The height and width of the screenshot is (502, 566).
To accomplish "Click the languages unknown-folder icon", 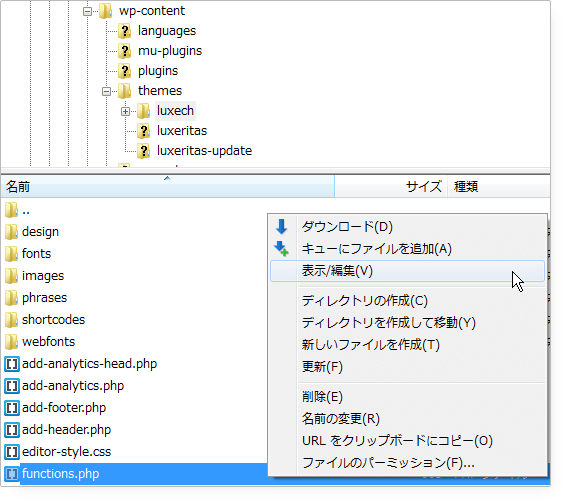I will point(125,31).
